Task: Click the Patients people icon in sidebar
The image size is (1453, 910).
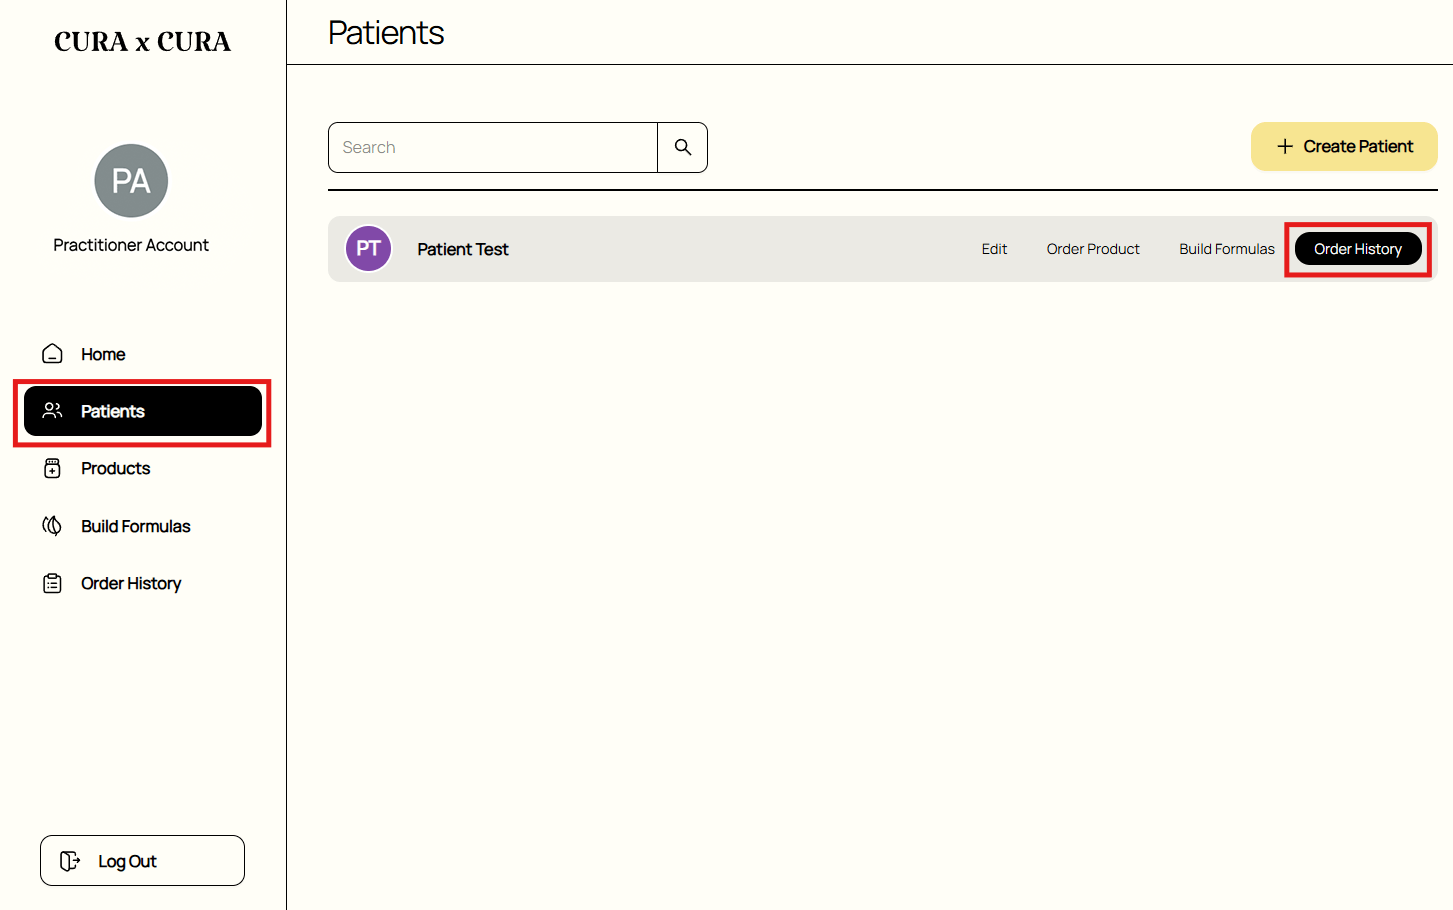Action: pyautogui.click(x=53, y=411)
